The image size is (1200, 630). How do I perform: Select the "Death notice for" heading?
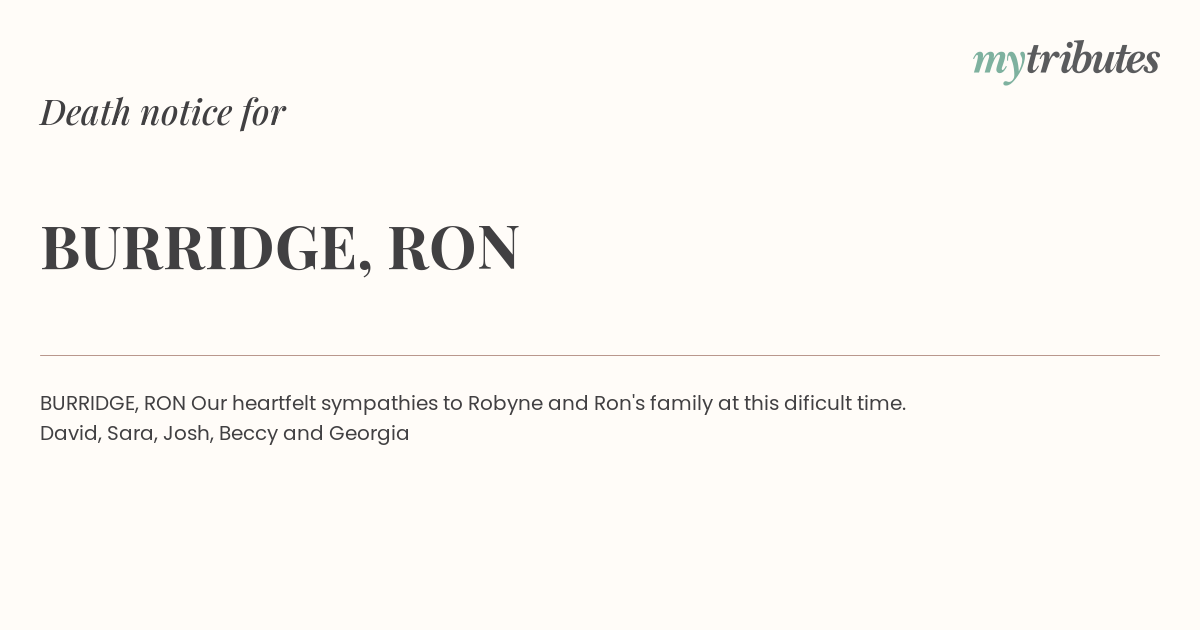[x=163, y=112]
